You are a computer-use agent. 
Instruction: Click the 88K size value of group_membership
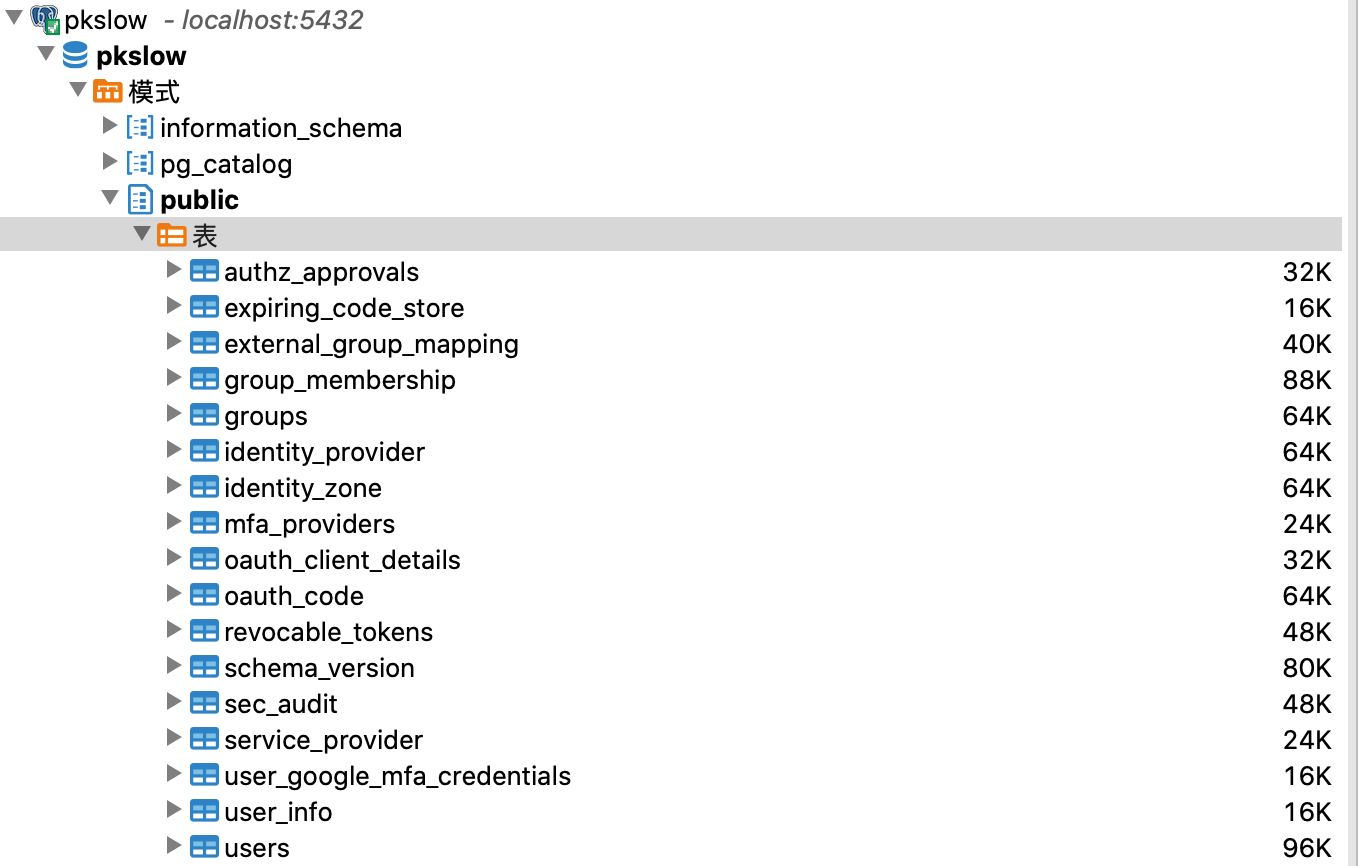(x=1306, y=380)
